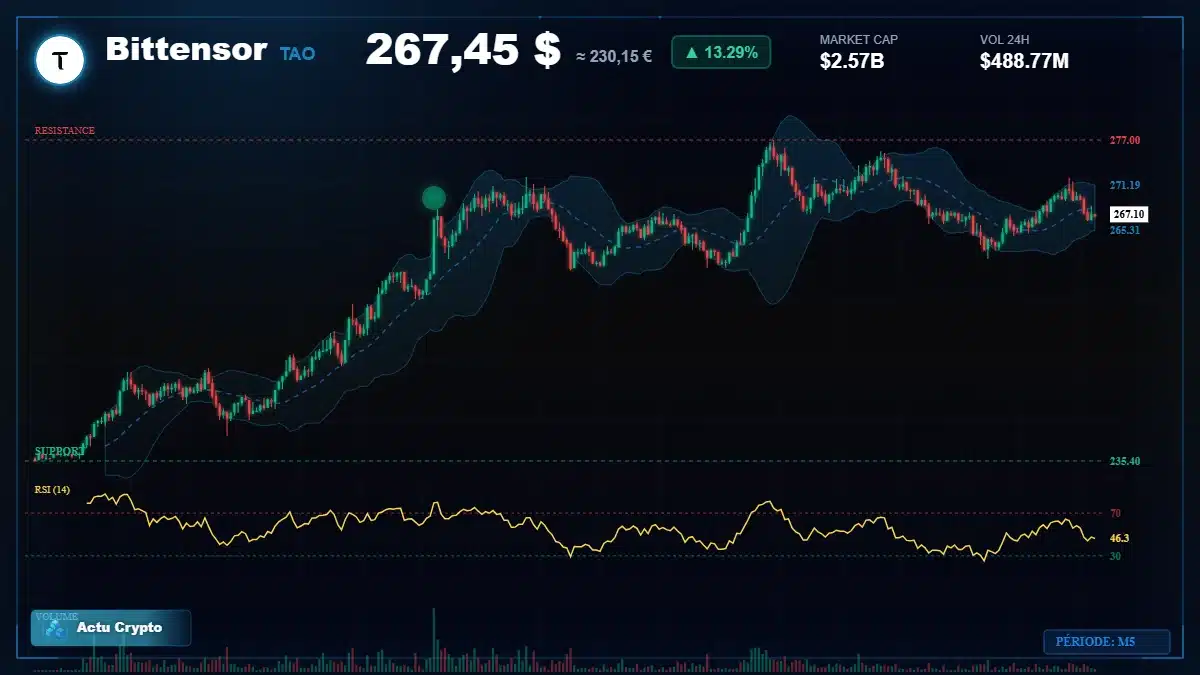The height and width of the screenshot is (675, 1200).
Task: Click the 46.3 RSI value
Action: point(1119,538)
